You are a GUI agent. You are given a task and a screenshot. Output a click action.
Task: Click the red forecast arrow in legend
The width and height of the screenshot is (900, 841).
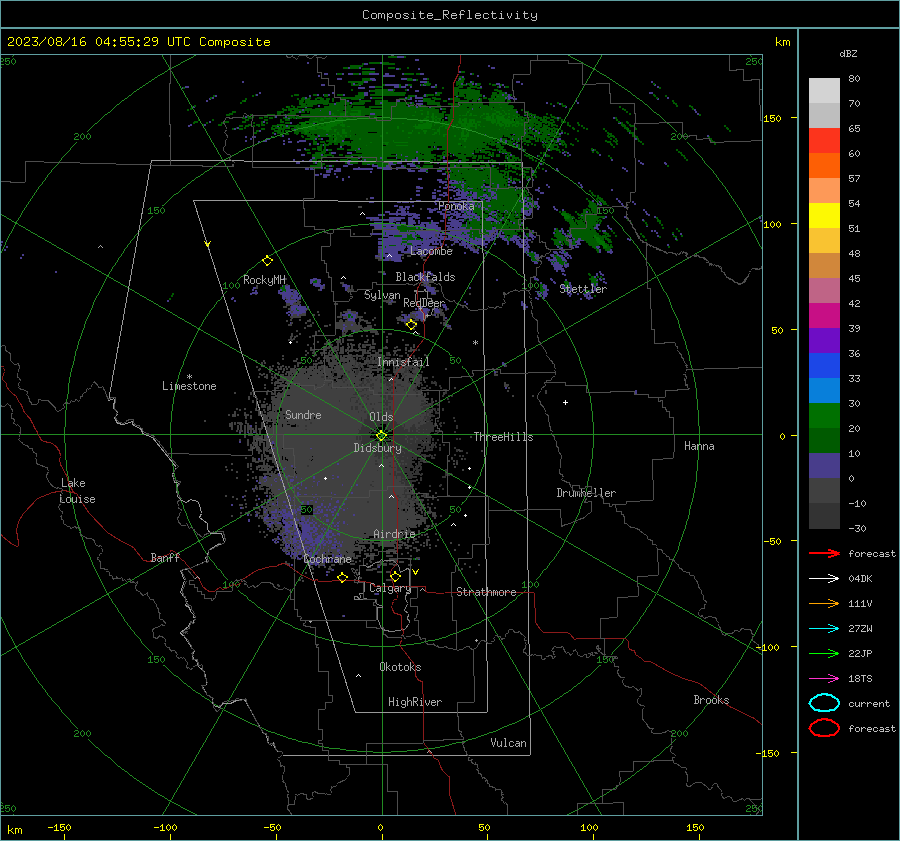[x=824, y=553]
